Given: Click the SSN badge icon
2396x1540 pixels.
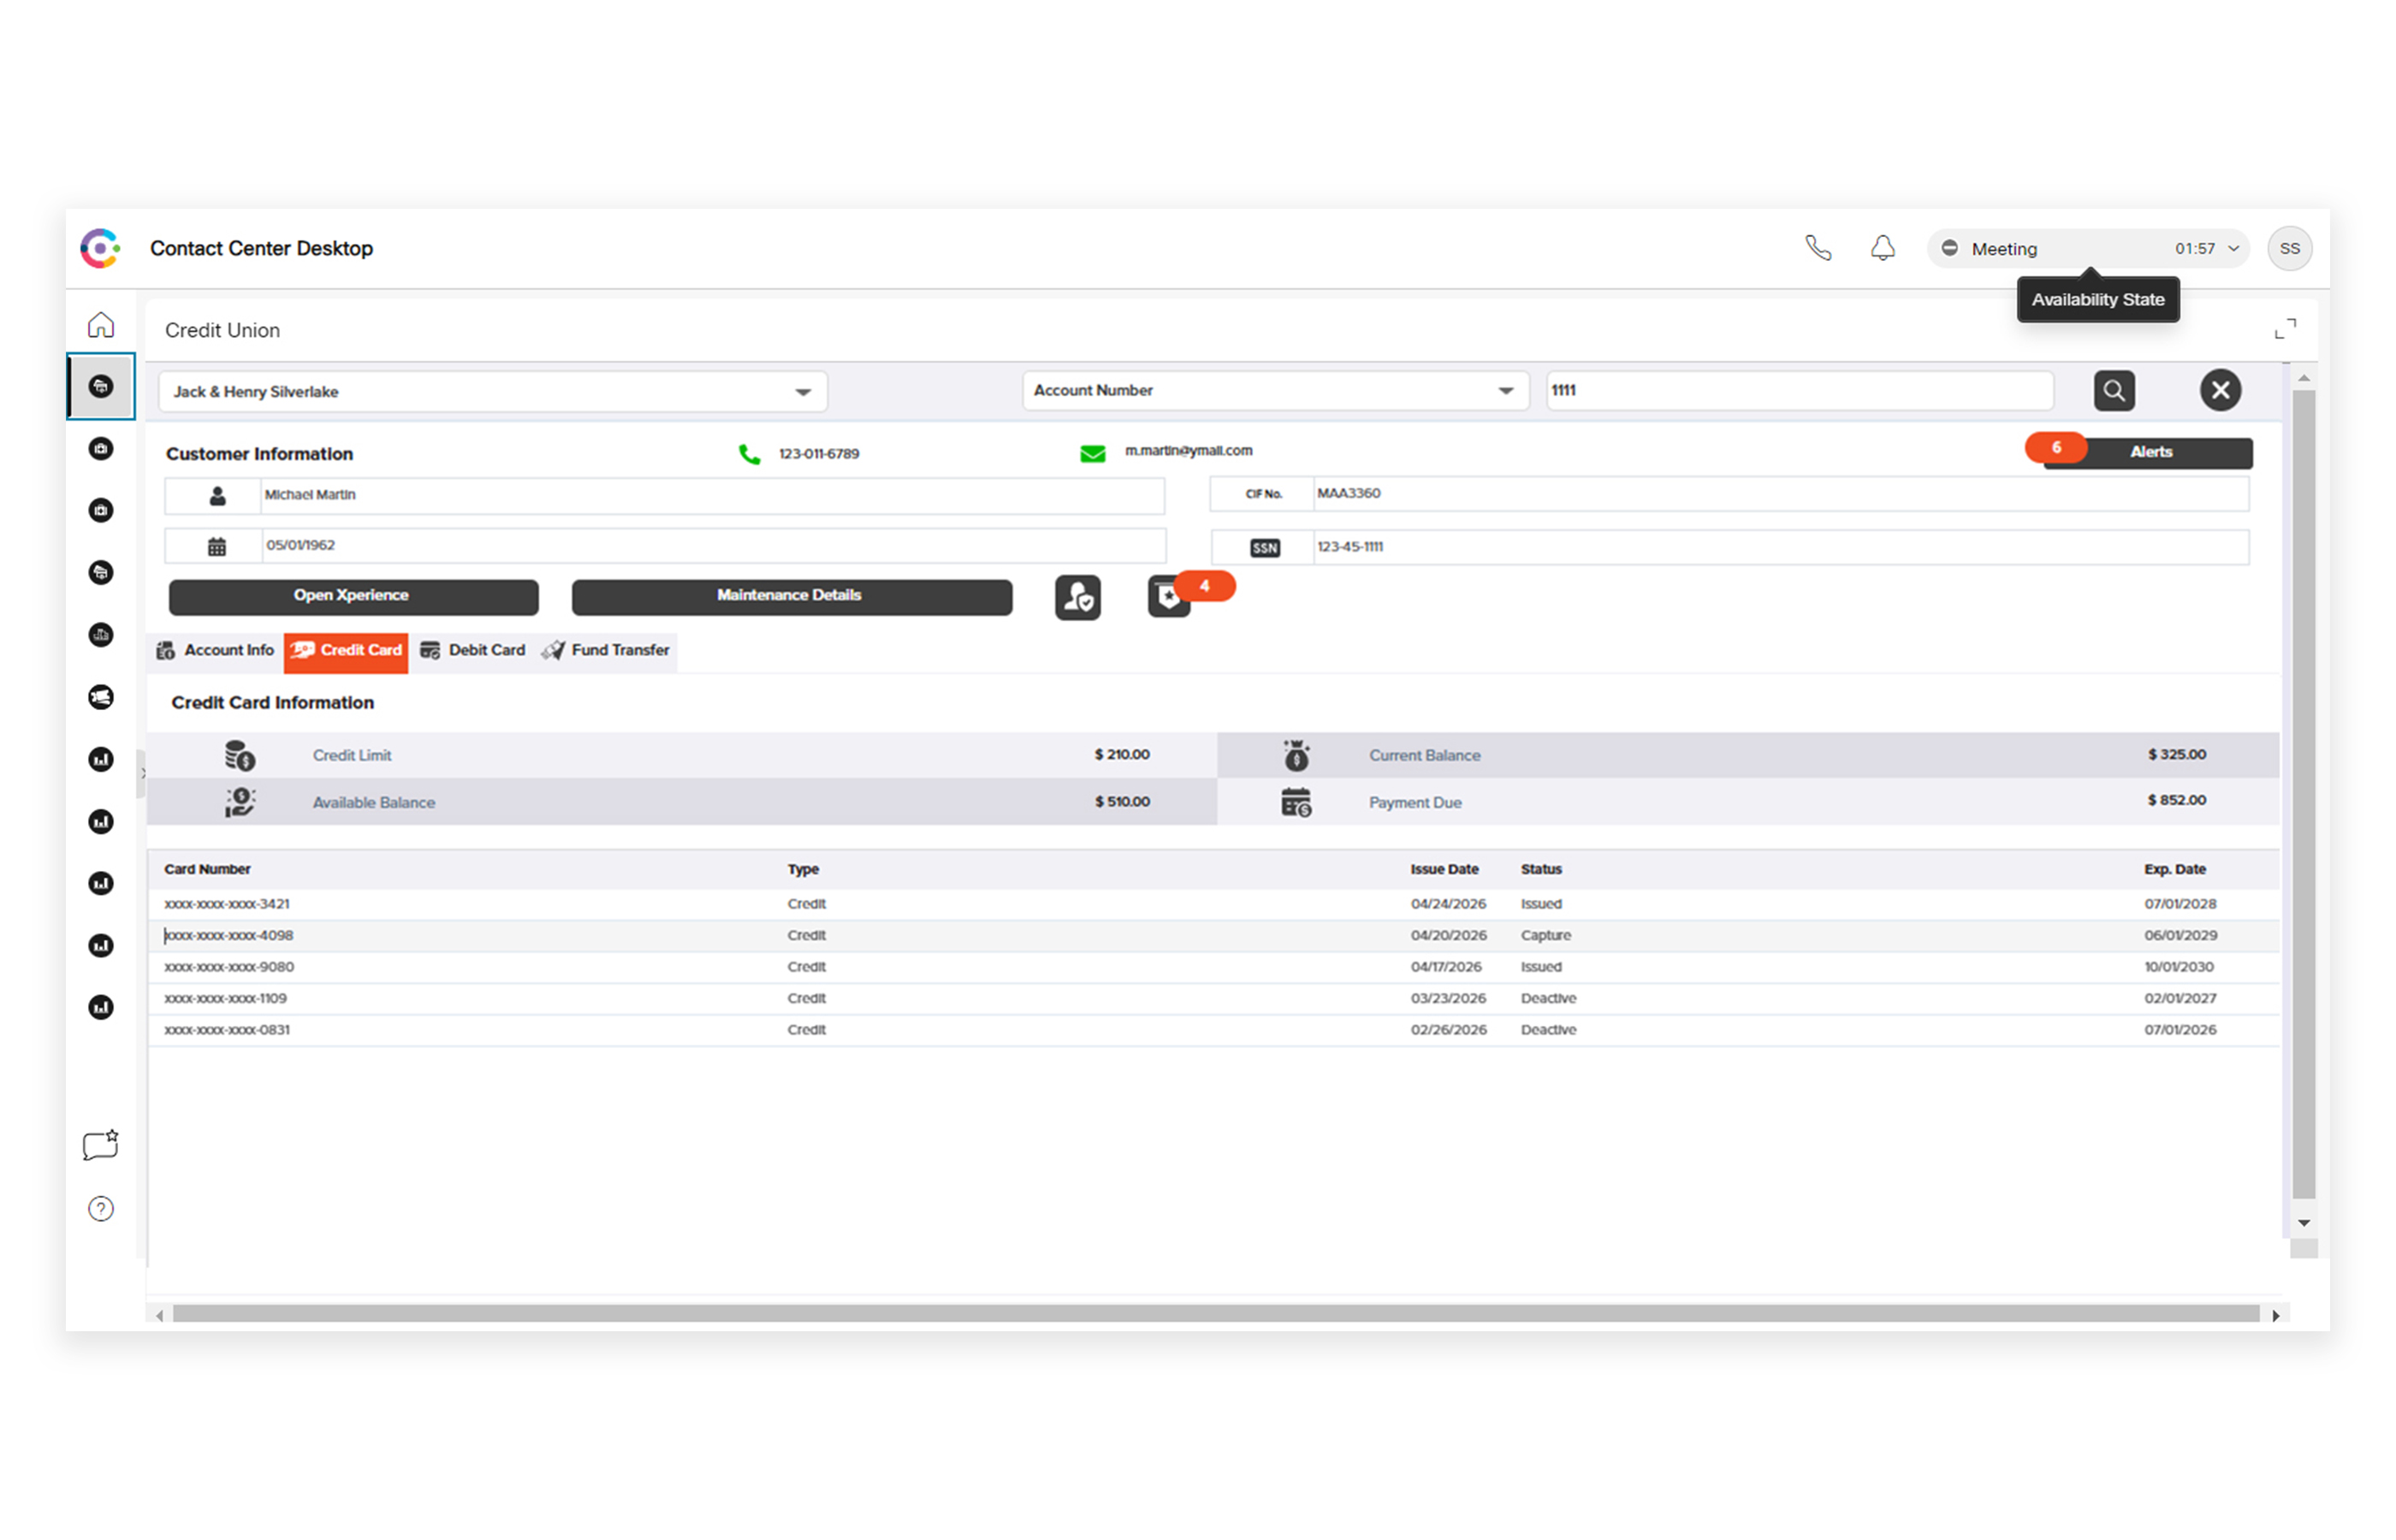Looking at the screenshot, I should pos(1265,548).
